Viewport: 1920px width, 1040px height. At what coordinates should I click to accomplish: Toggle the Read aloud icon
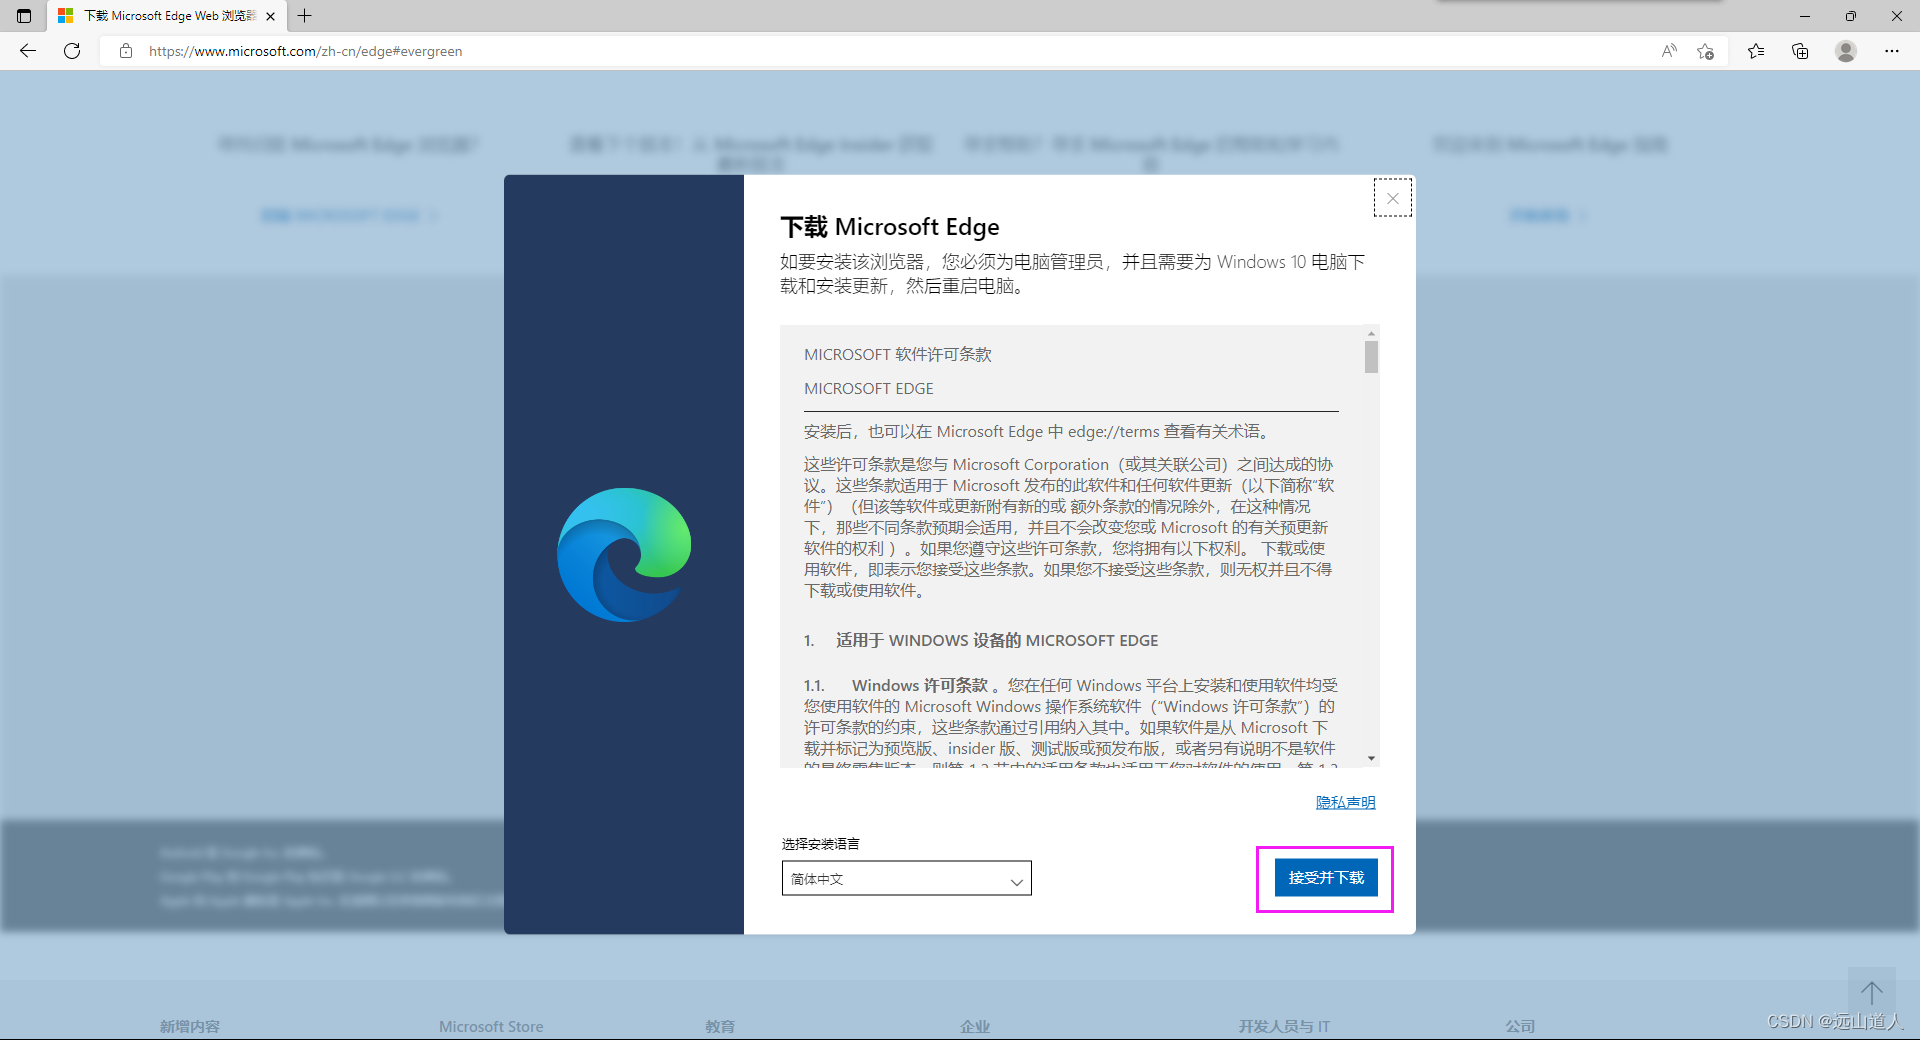point(1669,51)
